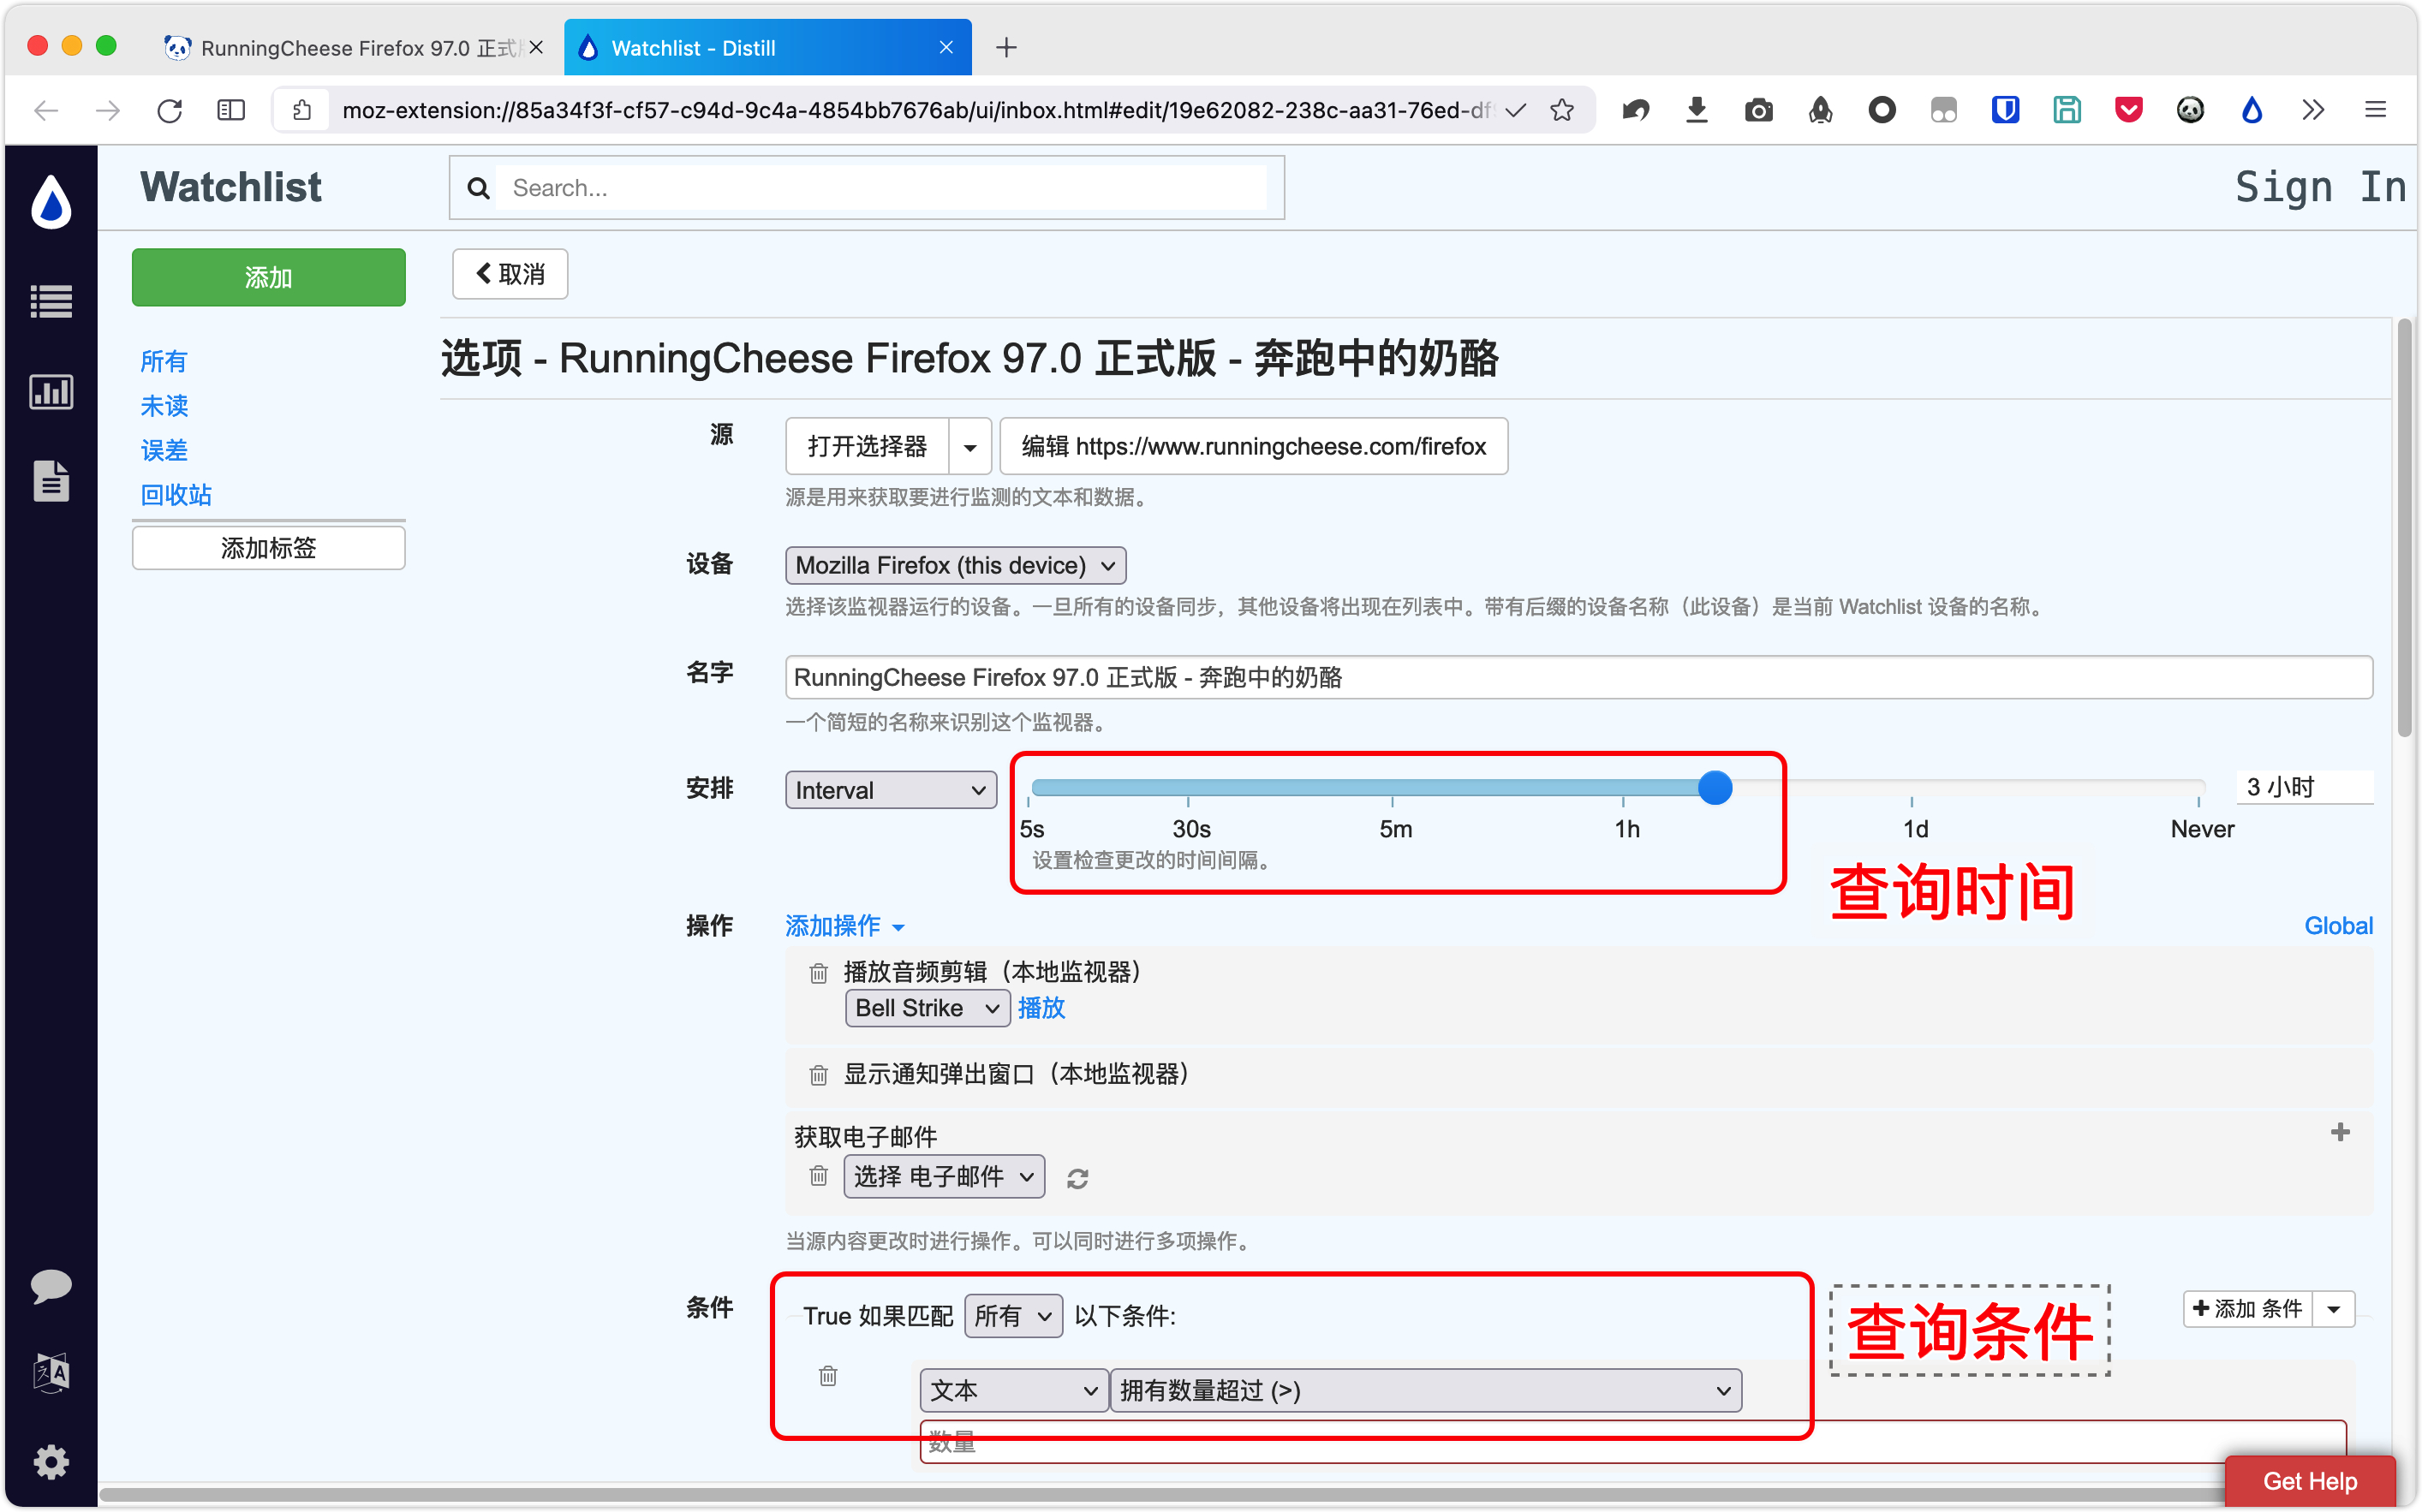Delete the notification popup action

point(818,1075)
